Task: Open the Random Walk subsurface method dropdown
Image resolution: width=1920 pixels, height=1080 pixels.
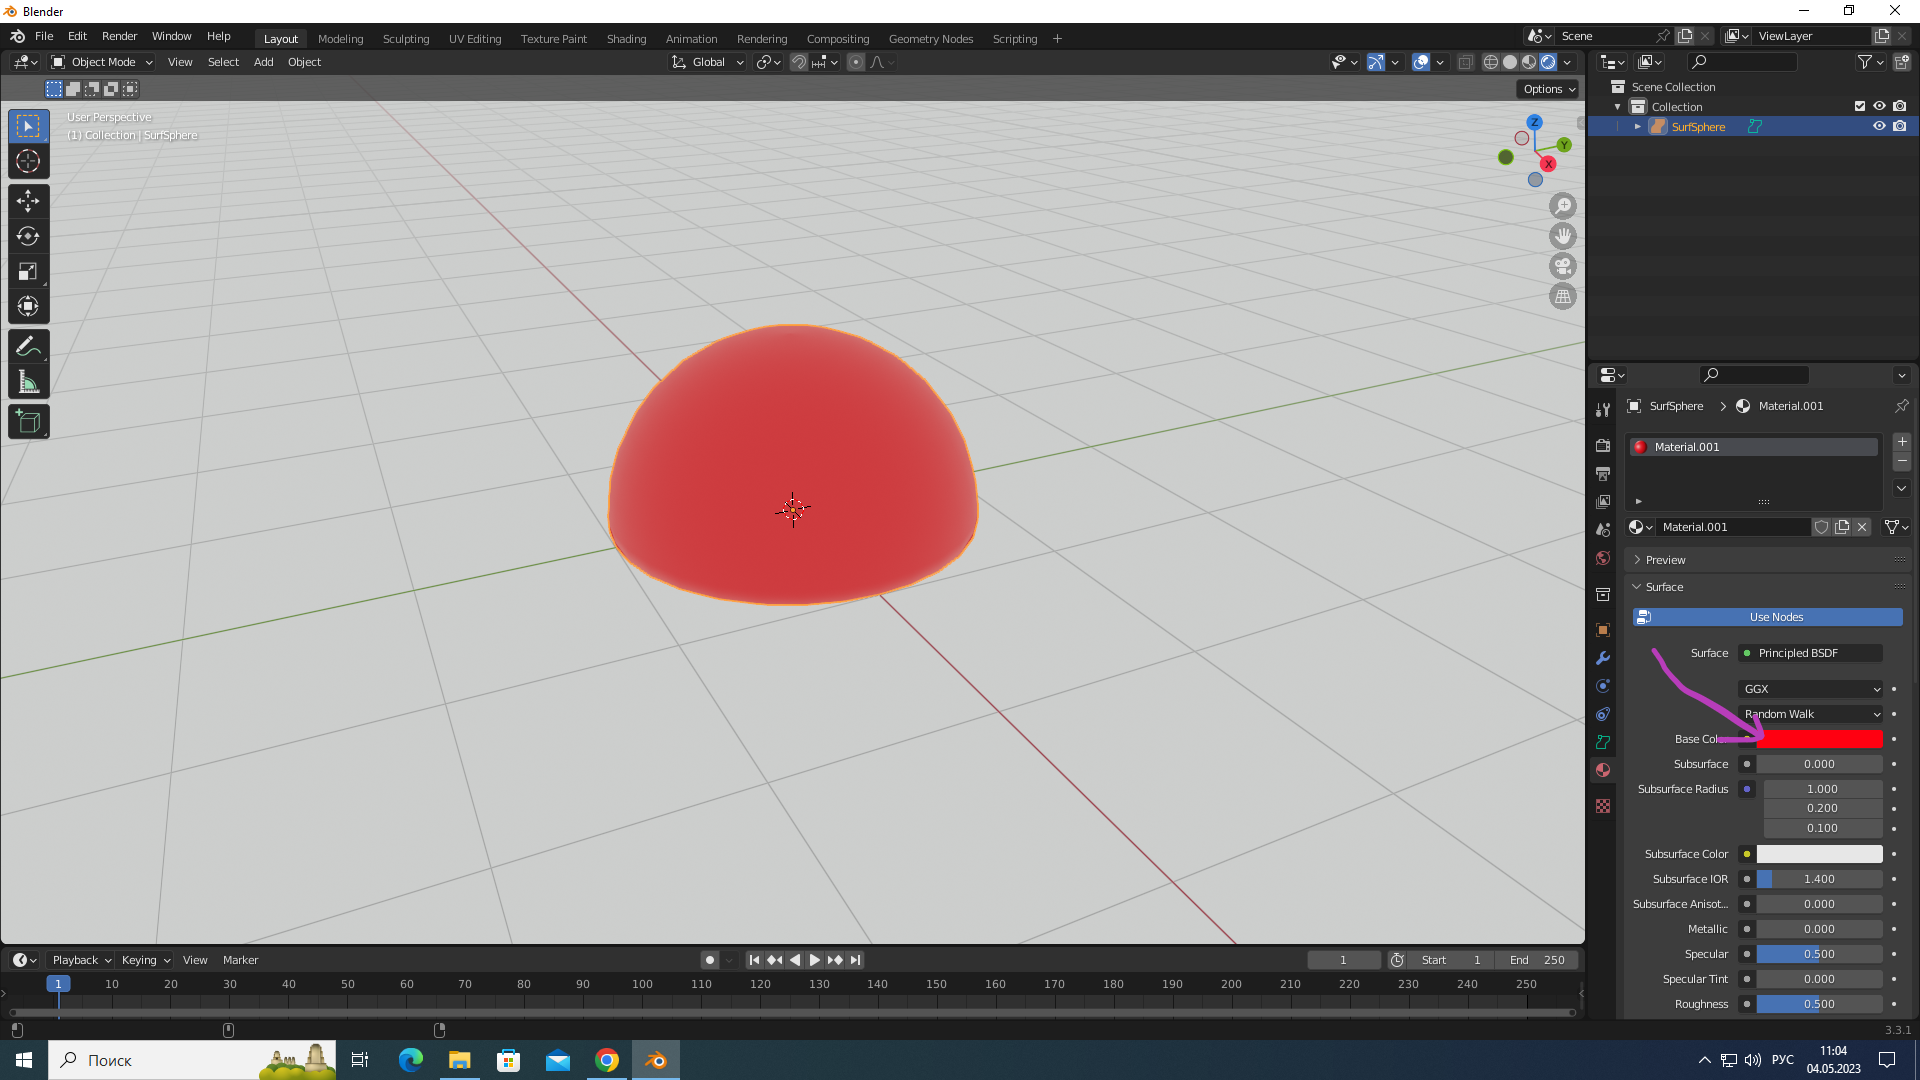Action: 1811,714
